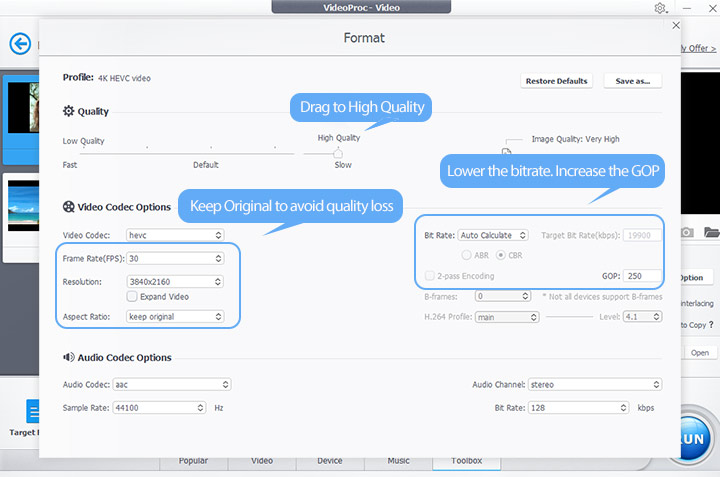Click the camera snapshot icon
The image size is (720, 477).
(x=687, y=232)
